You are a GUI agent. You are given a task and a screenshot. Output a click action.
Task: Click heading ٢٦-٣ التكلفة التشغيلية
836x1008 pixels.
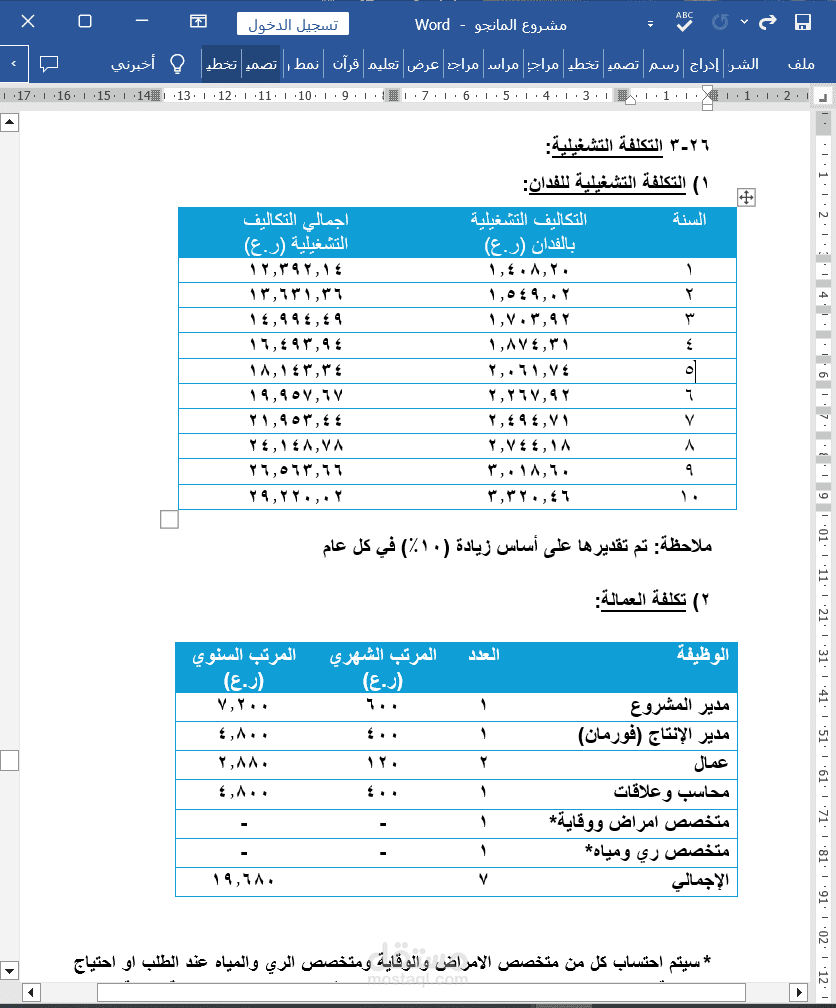[628, 145]
